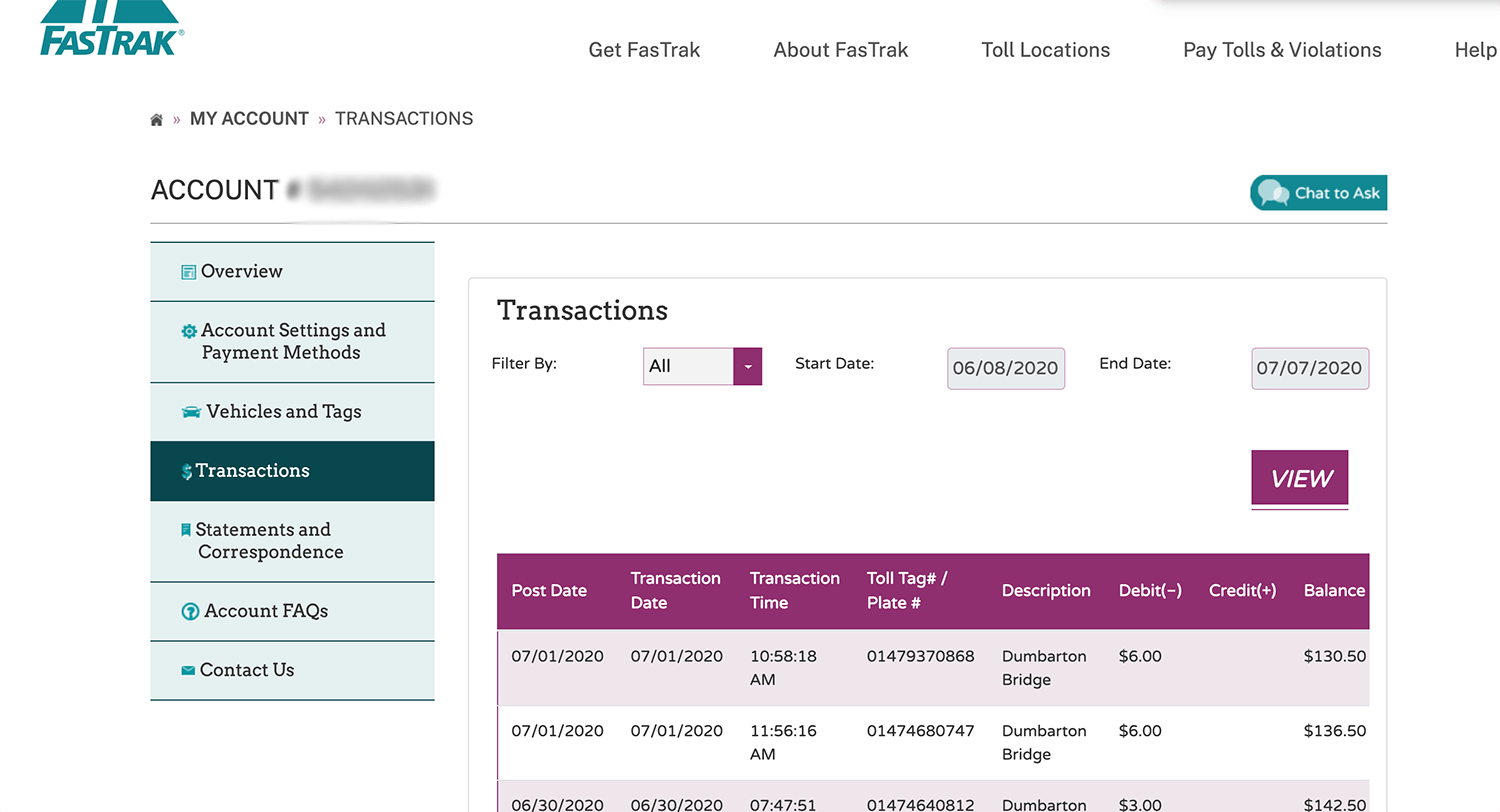
Task: Click the Transaction Time column header
Action: pos(795,591)
